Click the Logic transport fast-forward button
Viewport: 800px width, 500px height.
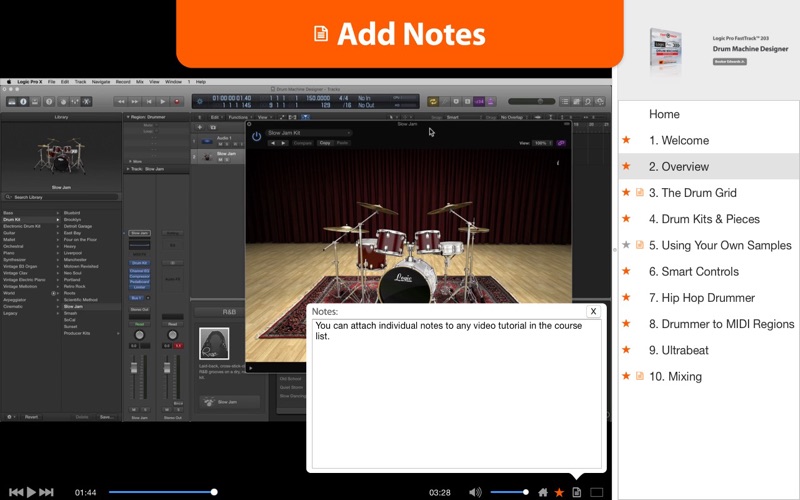135,102
